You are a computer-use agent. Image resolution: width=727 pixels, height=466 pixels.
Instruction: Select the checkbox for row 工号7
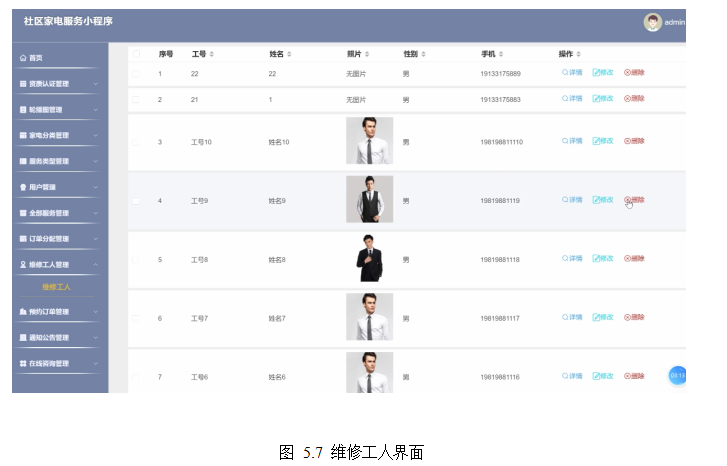tap(135, 319)
